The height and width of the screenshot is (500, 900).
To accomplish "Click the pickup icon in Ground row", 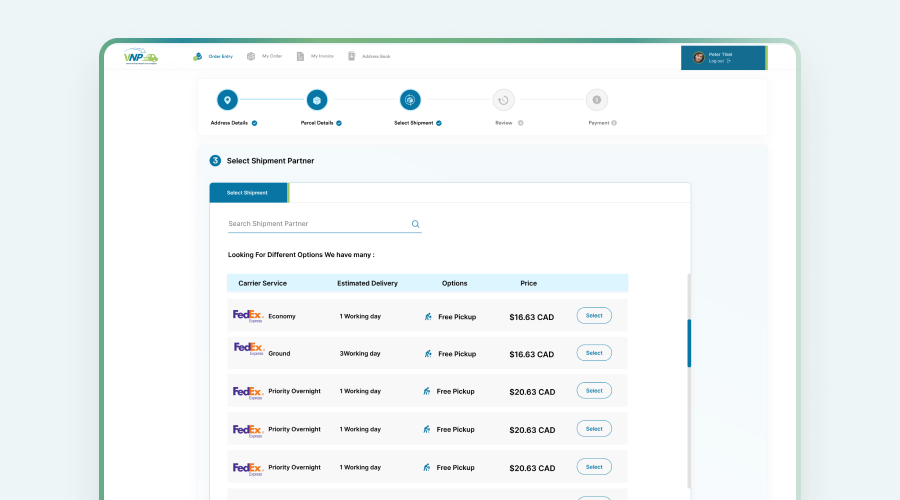I will [x=428, y=354].
